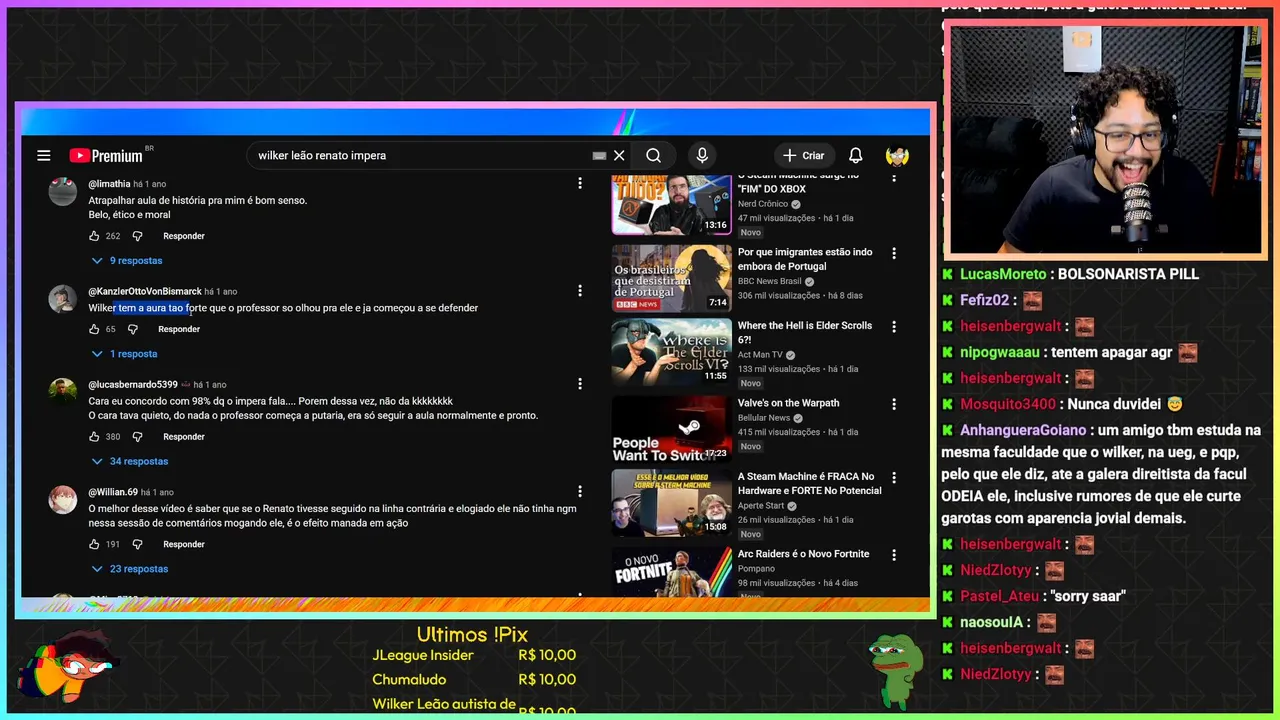This screenshot has width=1280, height=720.
Task: Like the @KanzlerOttoVonBismarck comment
Action: 94,329
